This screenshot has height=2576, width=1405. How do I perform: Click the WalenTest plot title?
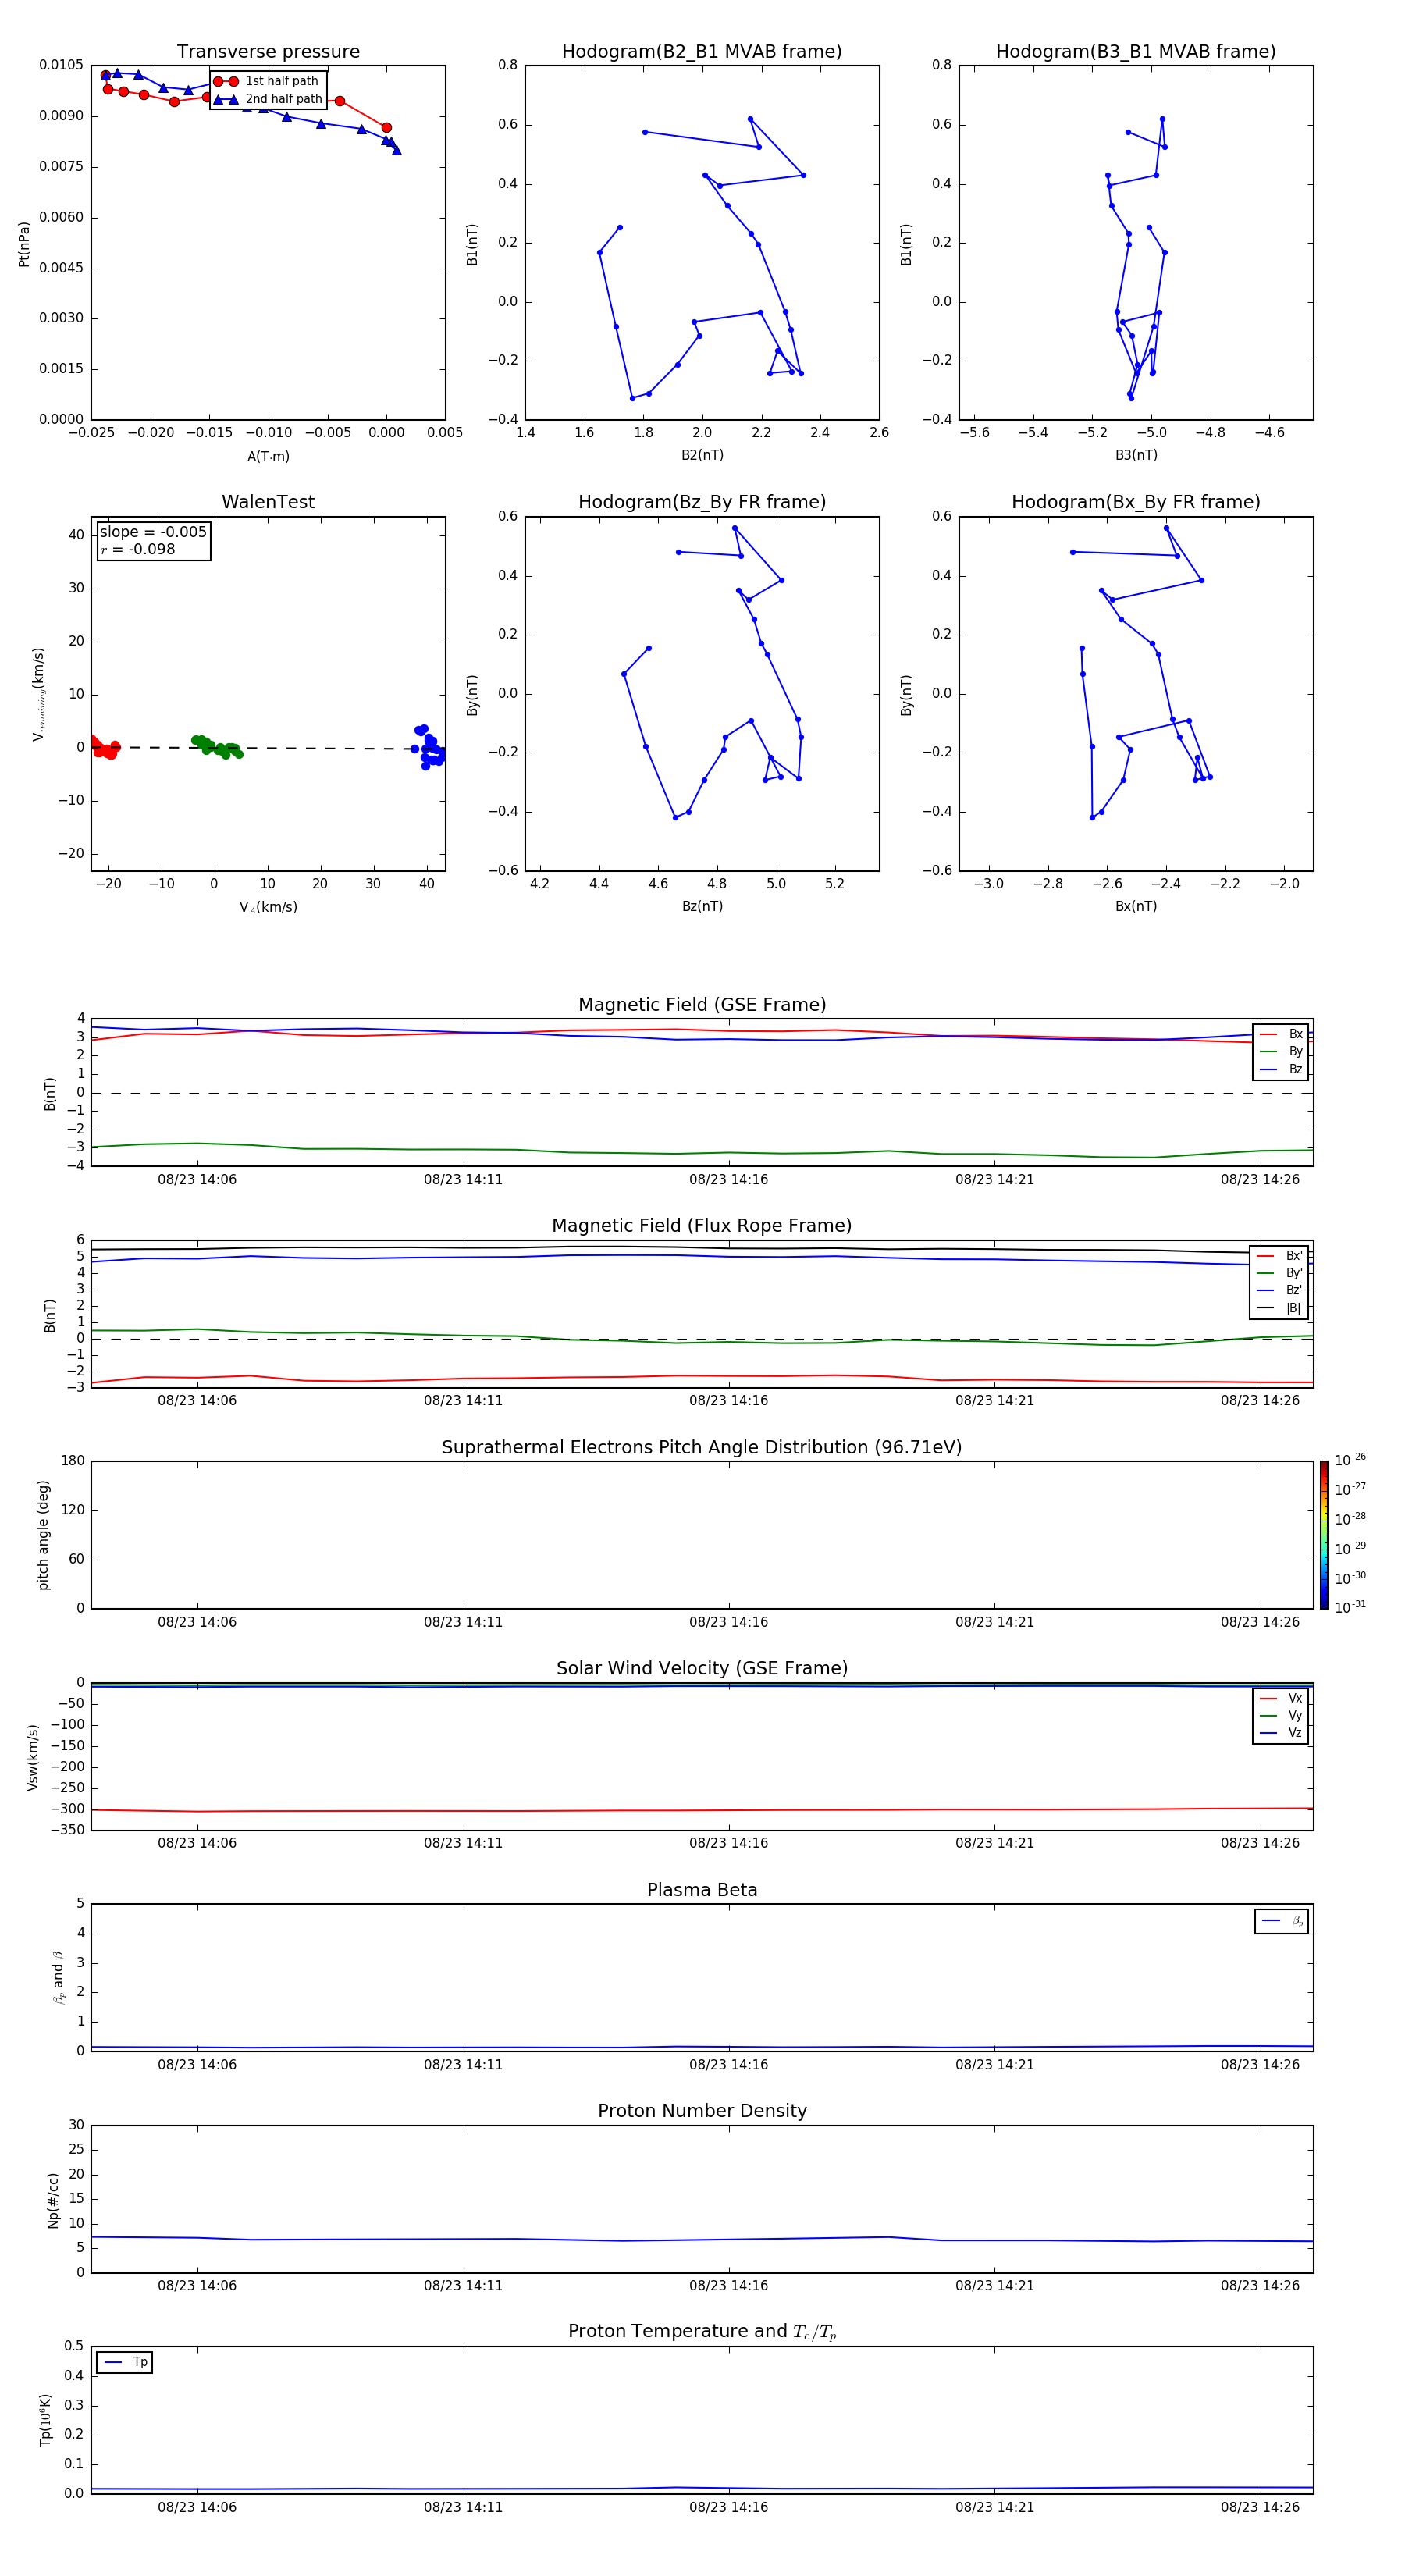268,502
